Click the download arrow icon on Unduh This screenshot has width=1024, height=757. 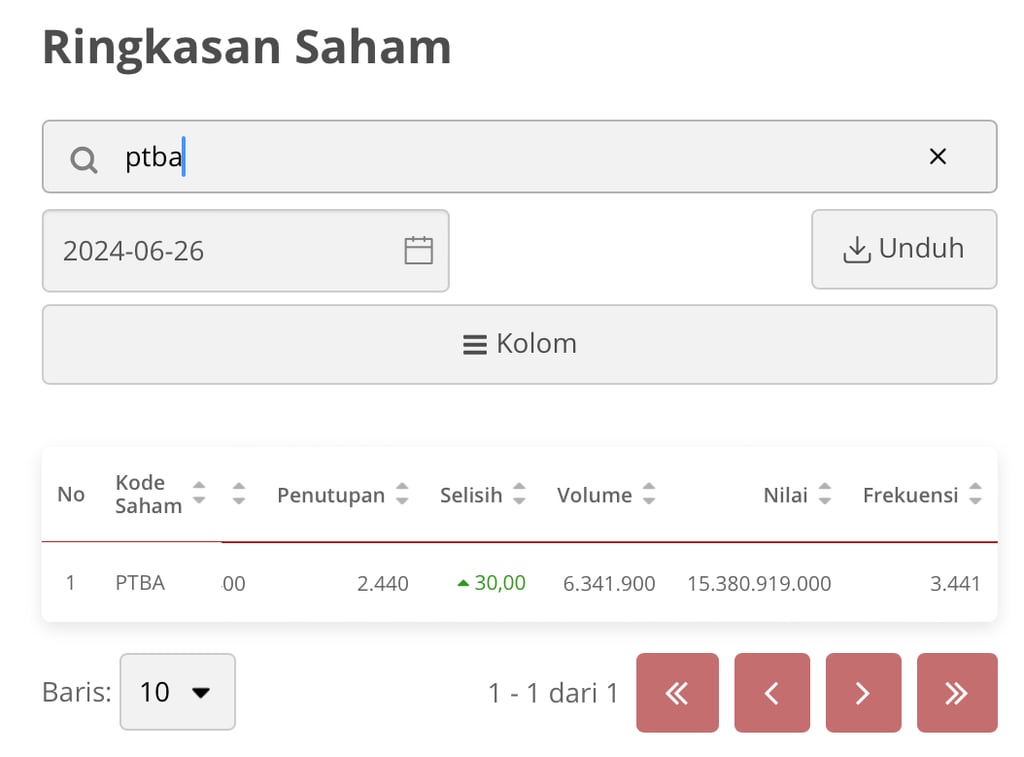(858, 250)
